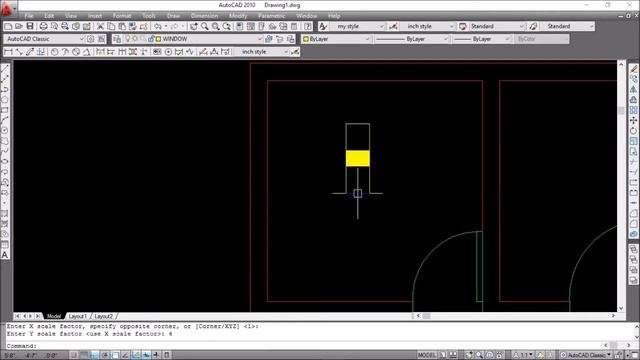Screen dimensions: 640x360
Task: Click the Workspace Settings gear icon
Action: (x=90, y=39)
